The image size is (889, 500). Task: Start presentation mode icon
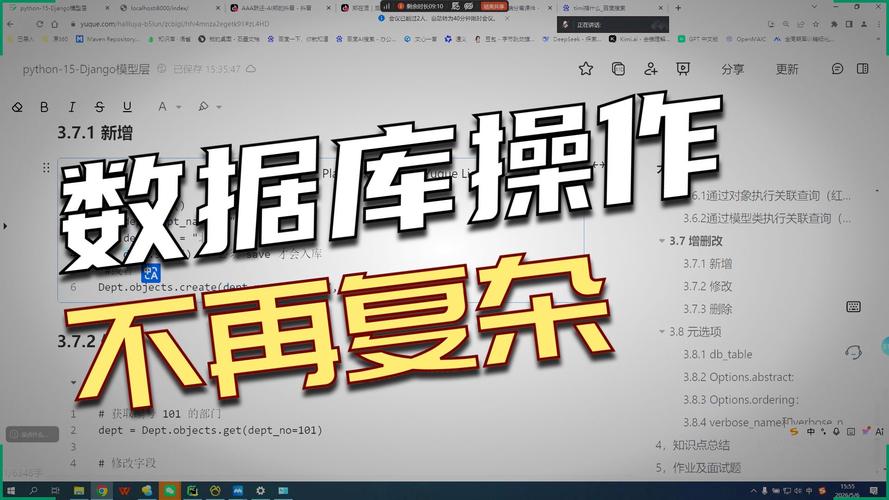[683, 69]
